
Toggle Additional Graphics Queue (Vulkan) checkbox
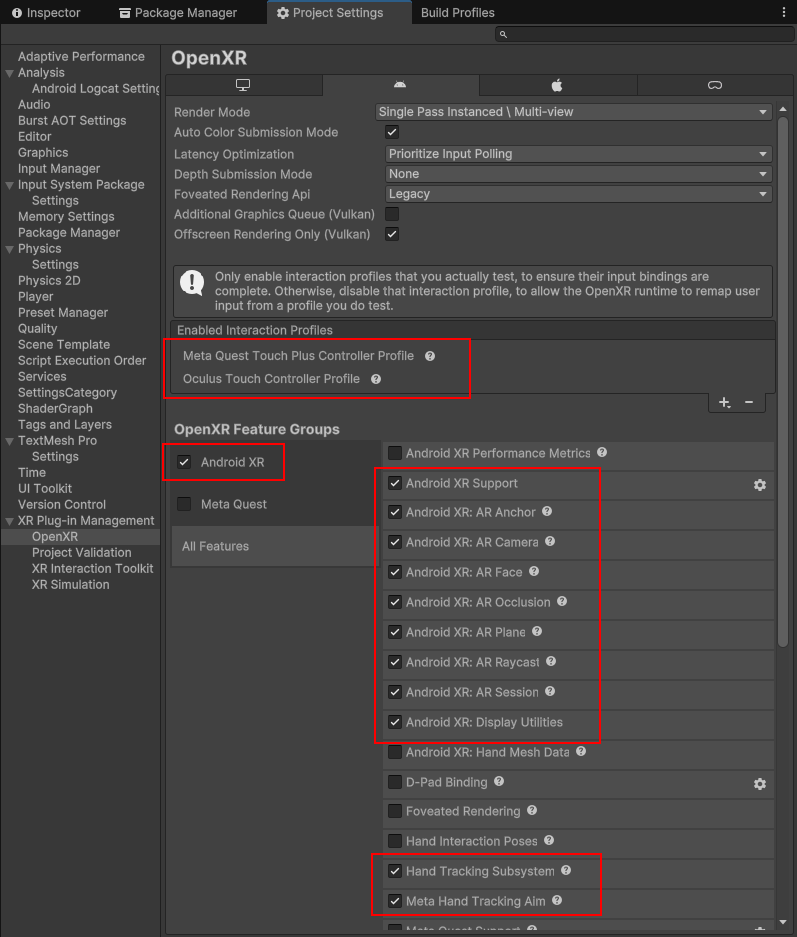392,214
